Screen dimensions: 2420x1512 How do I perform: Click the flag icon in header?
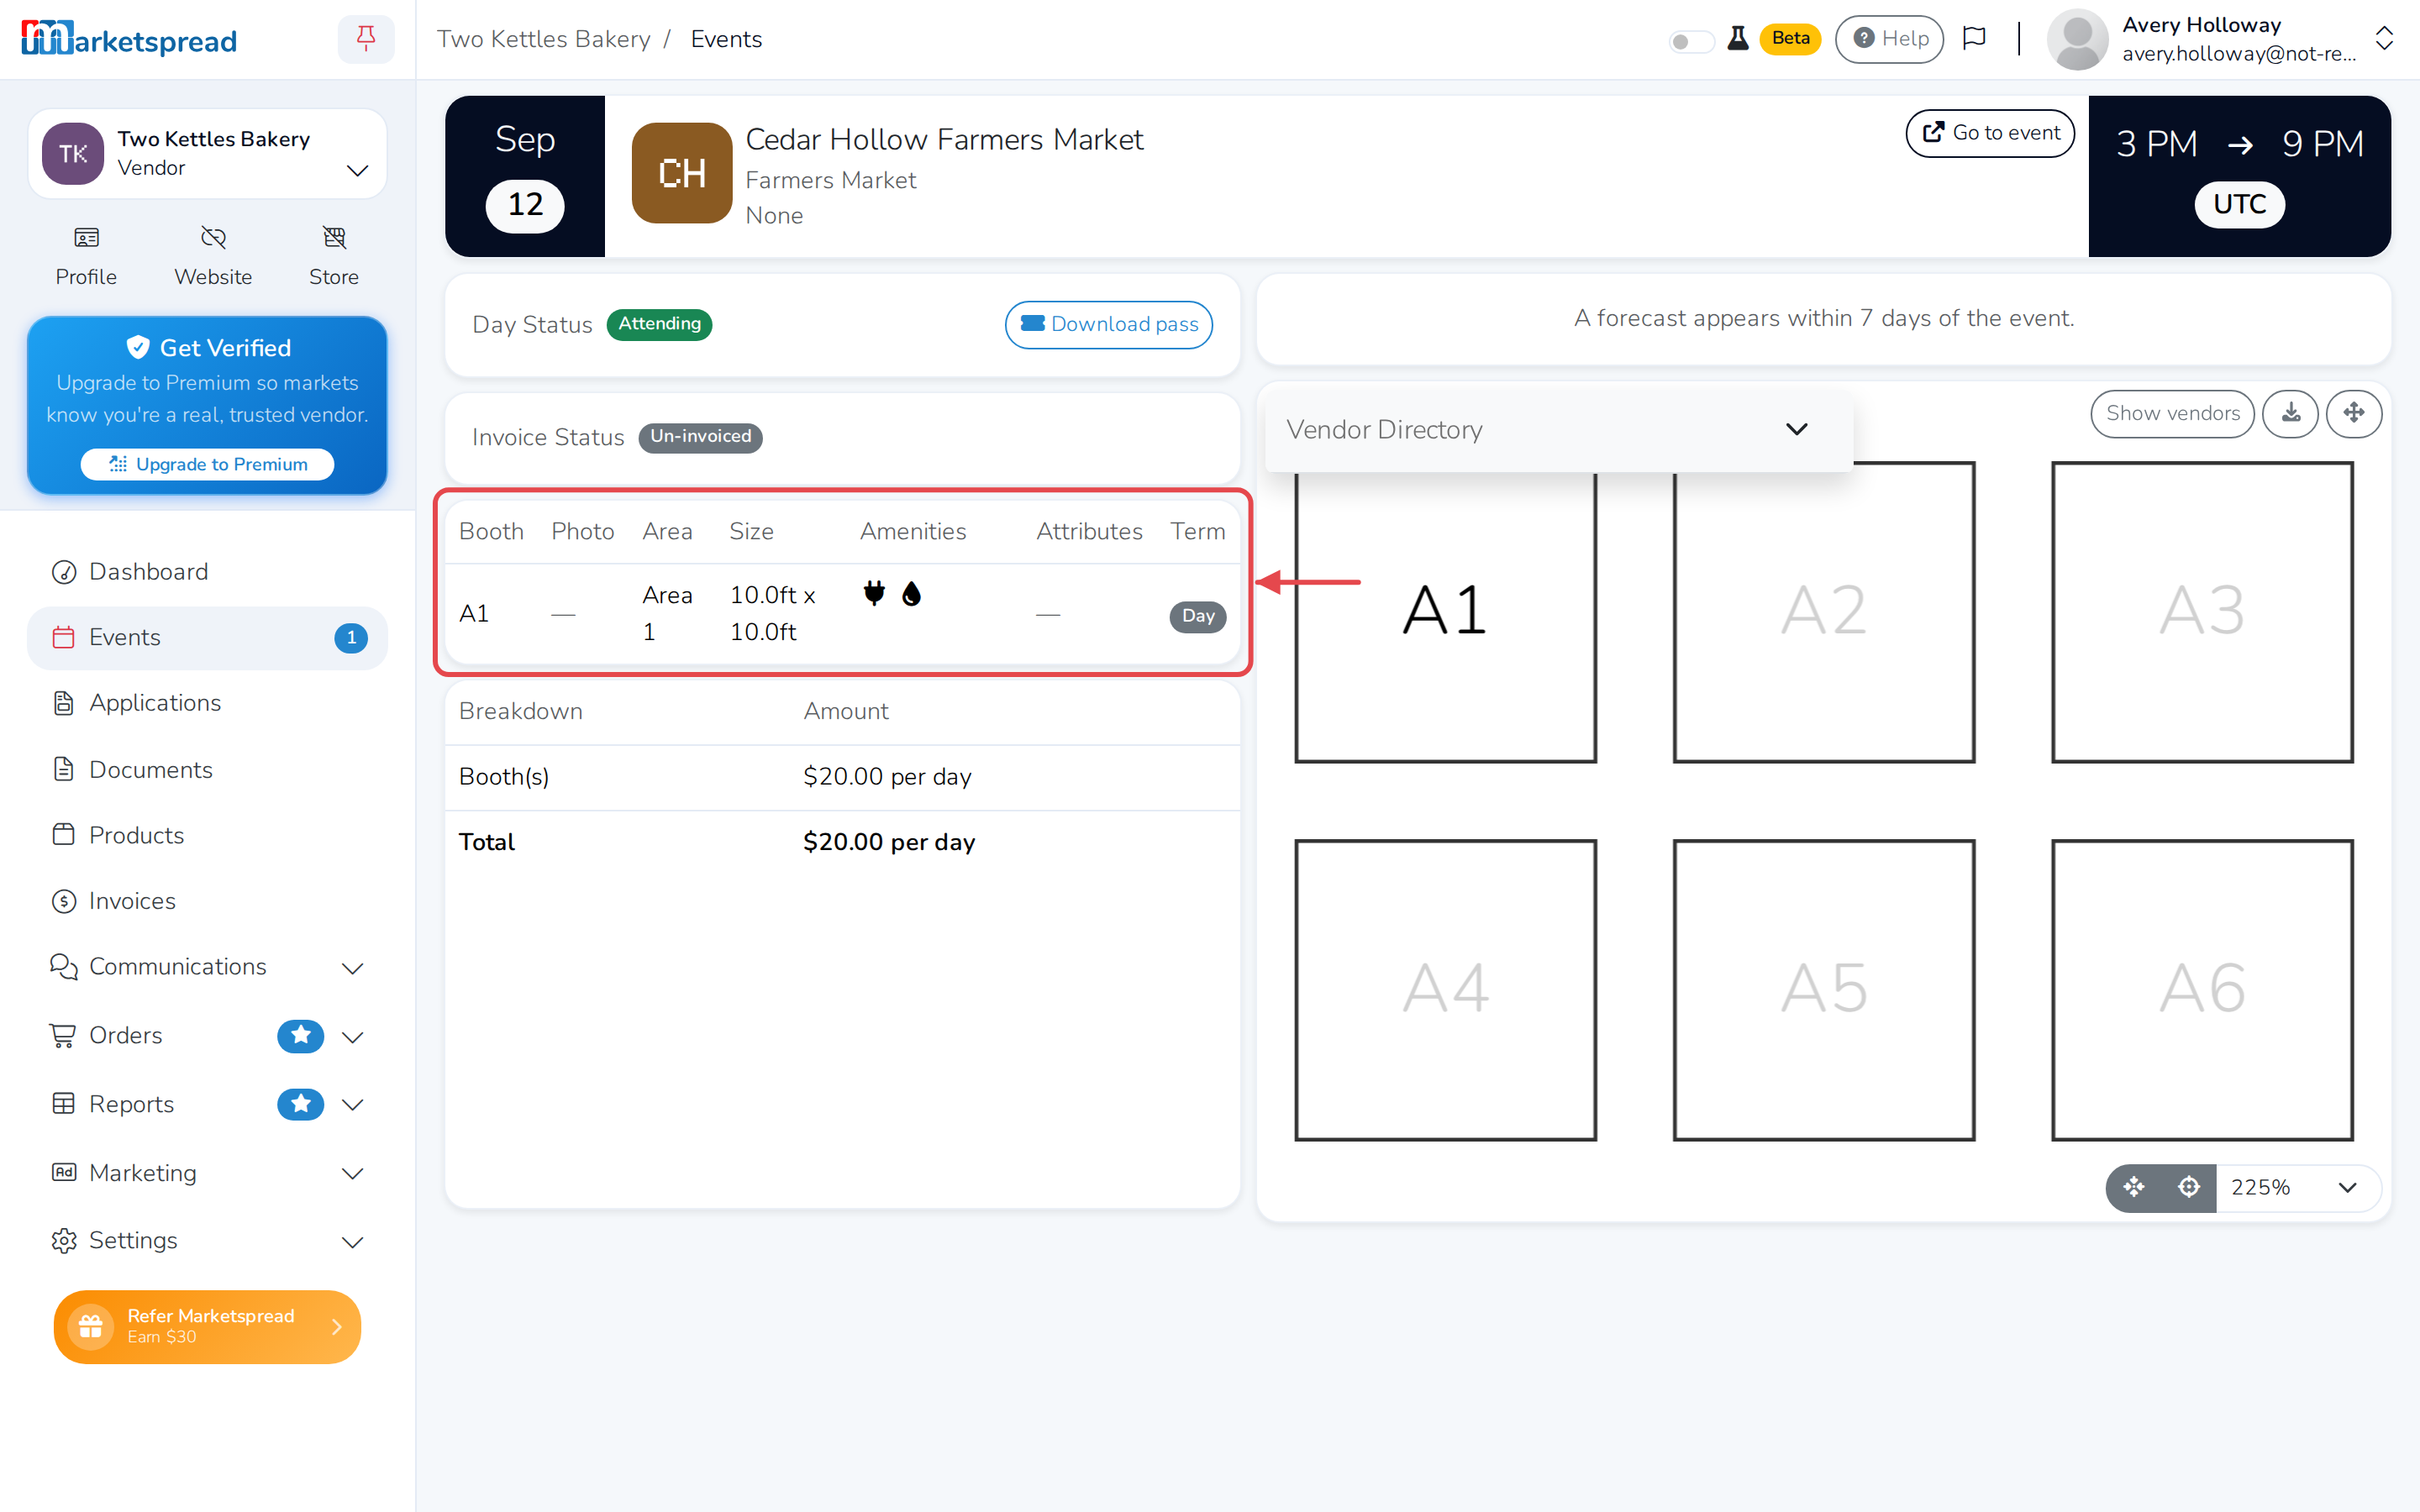point(1974,39)
